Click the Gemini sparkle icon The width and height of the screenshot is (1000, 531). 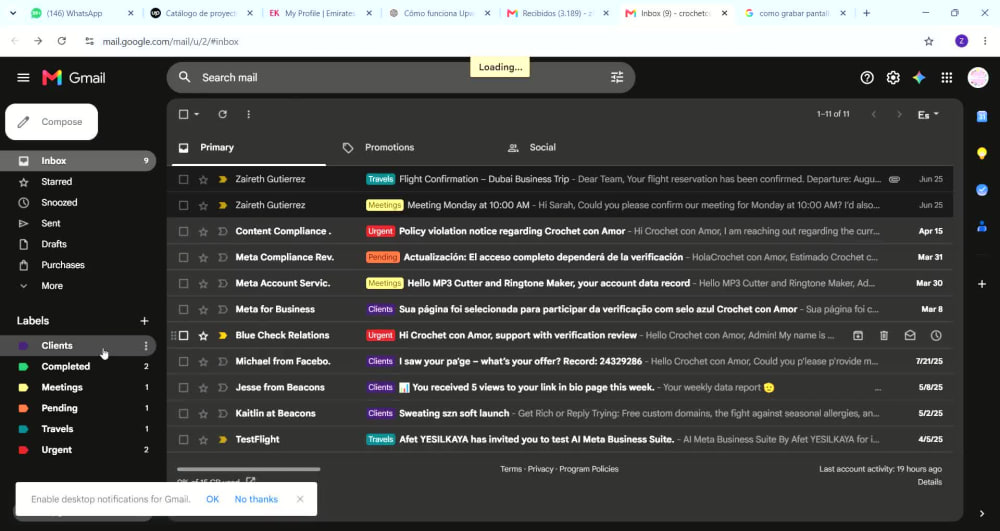pyautogui.click(x=919, y=78)
